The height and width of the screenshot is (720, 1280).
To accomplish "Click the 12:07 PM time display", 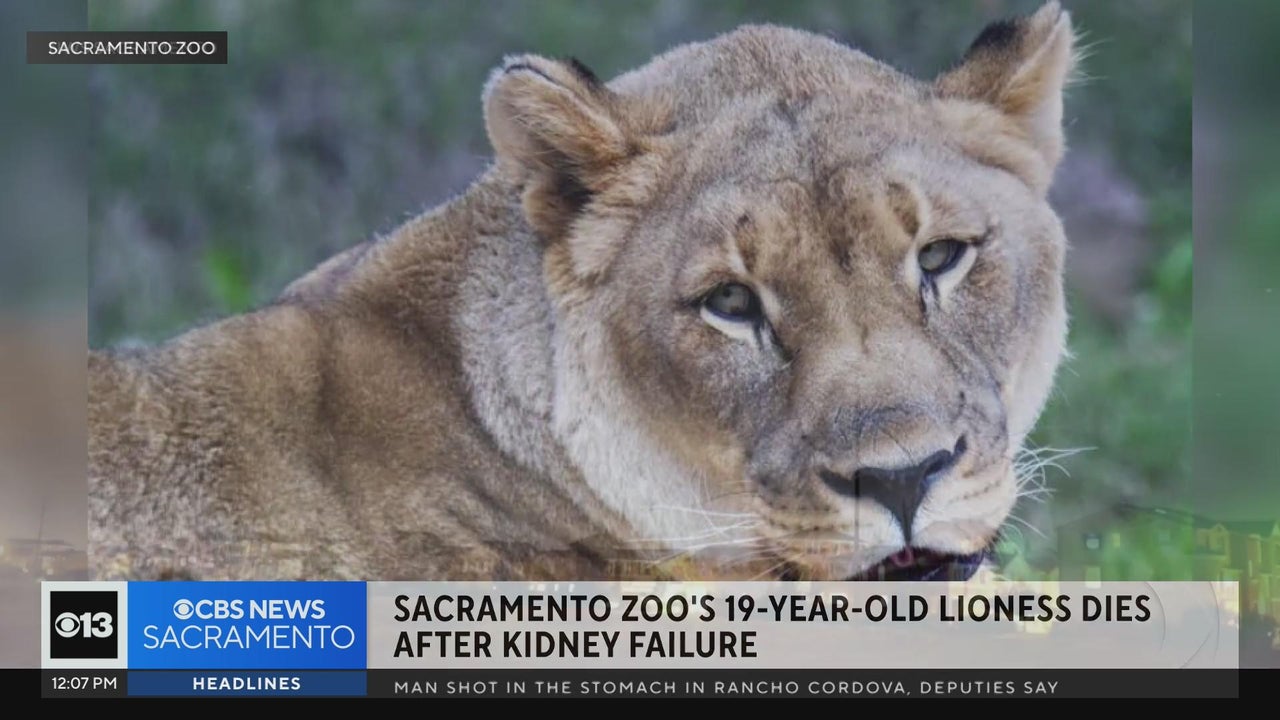I will (84, 684).
